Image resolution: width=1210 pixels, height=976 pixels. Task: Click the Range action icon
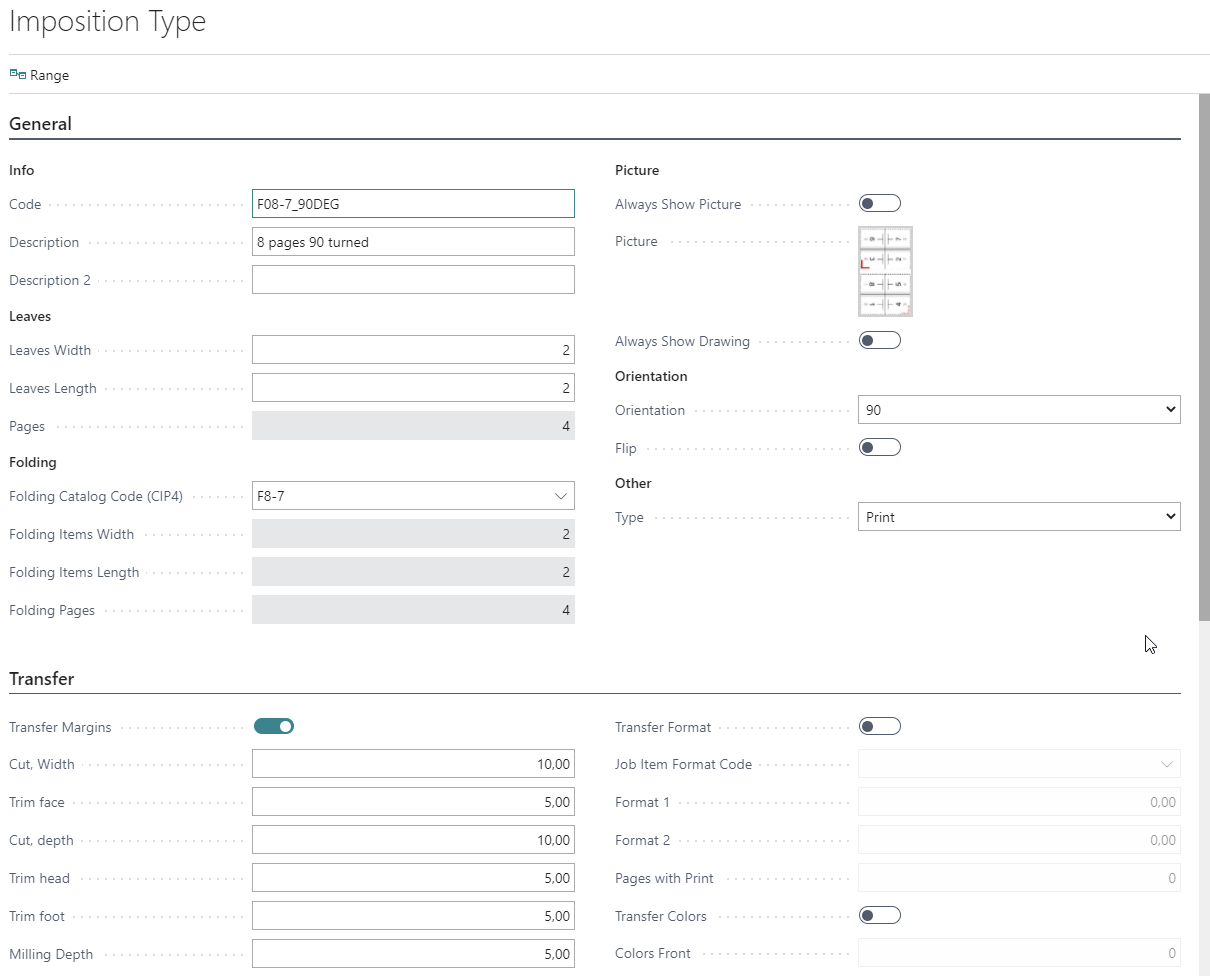tap(18, 75)
